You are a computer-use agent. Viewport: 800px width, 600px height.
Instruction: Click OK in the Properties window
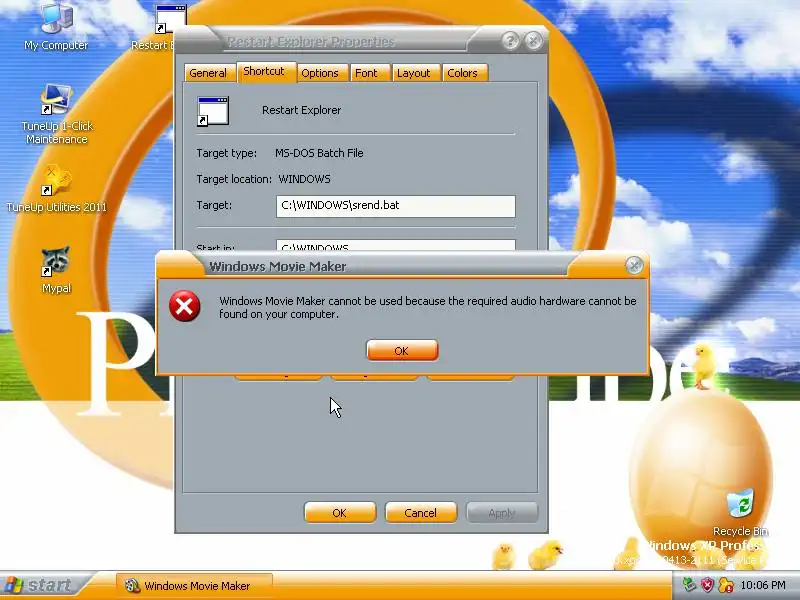pyautogui.click(x=340, y=513)
